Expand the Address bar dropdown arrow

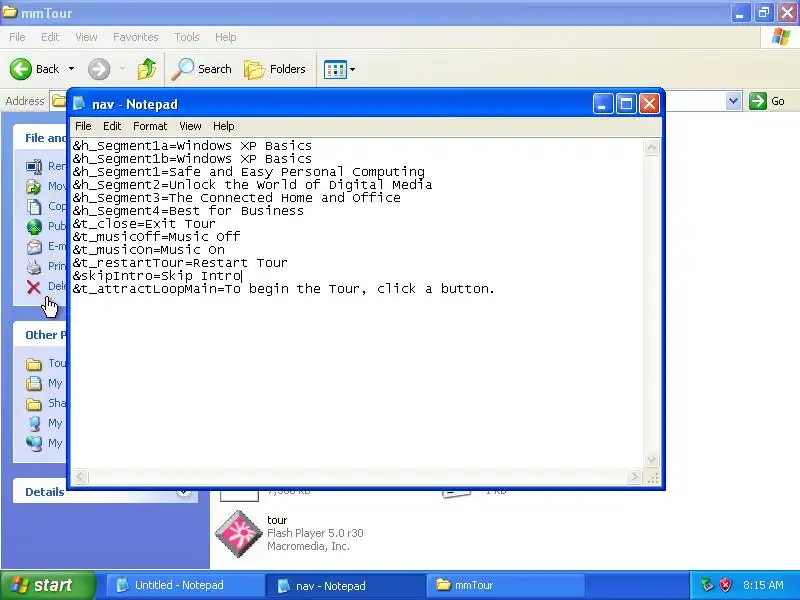pyautogui.click(x=733, y=101)
